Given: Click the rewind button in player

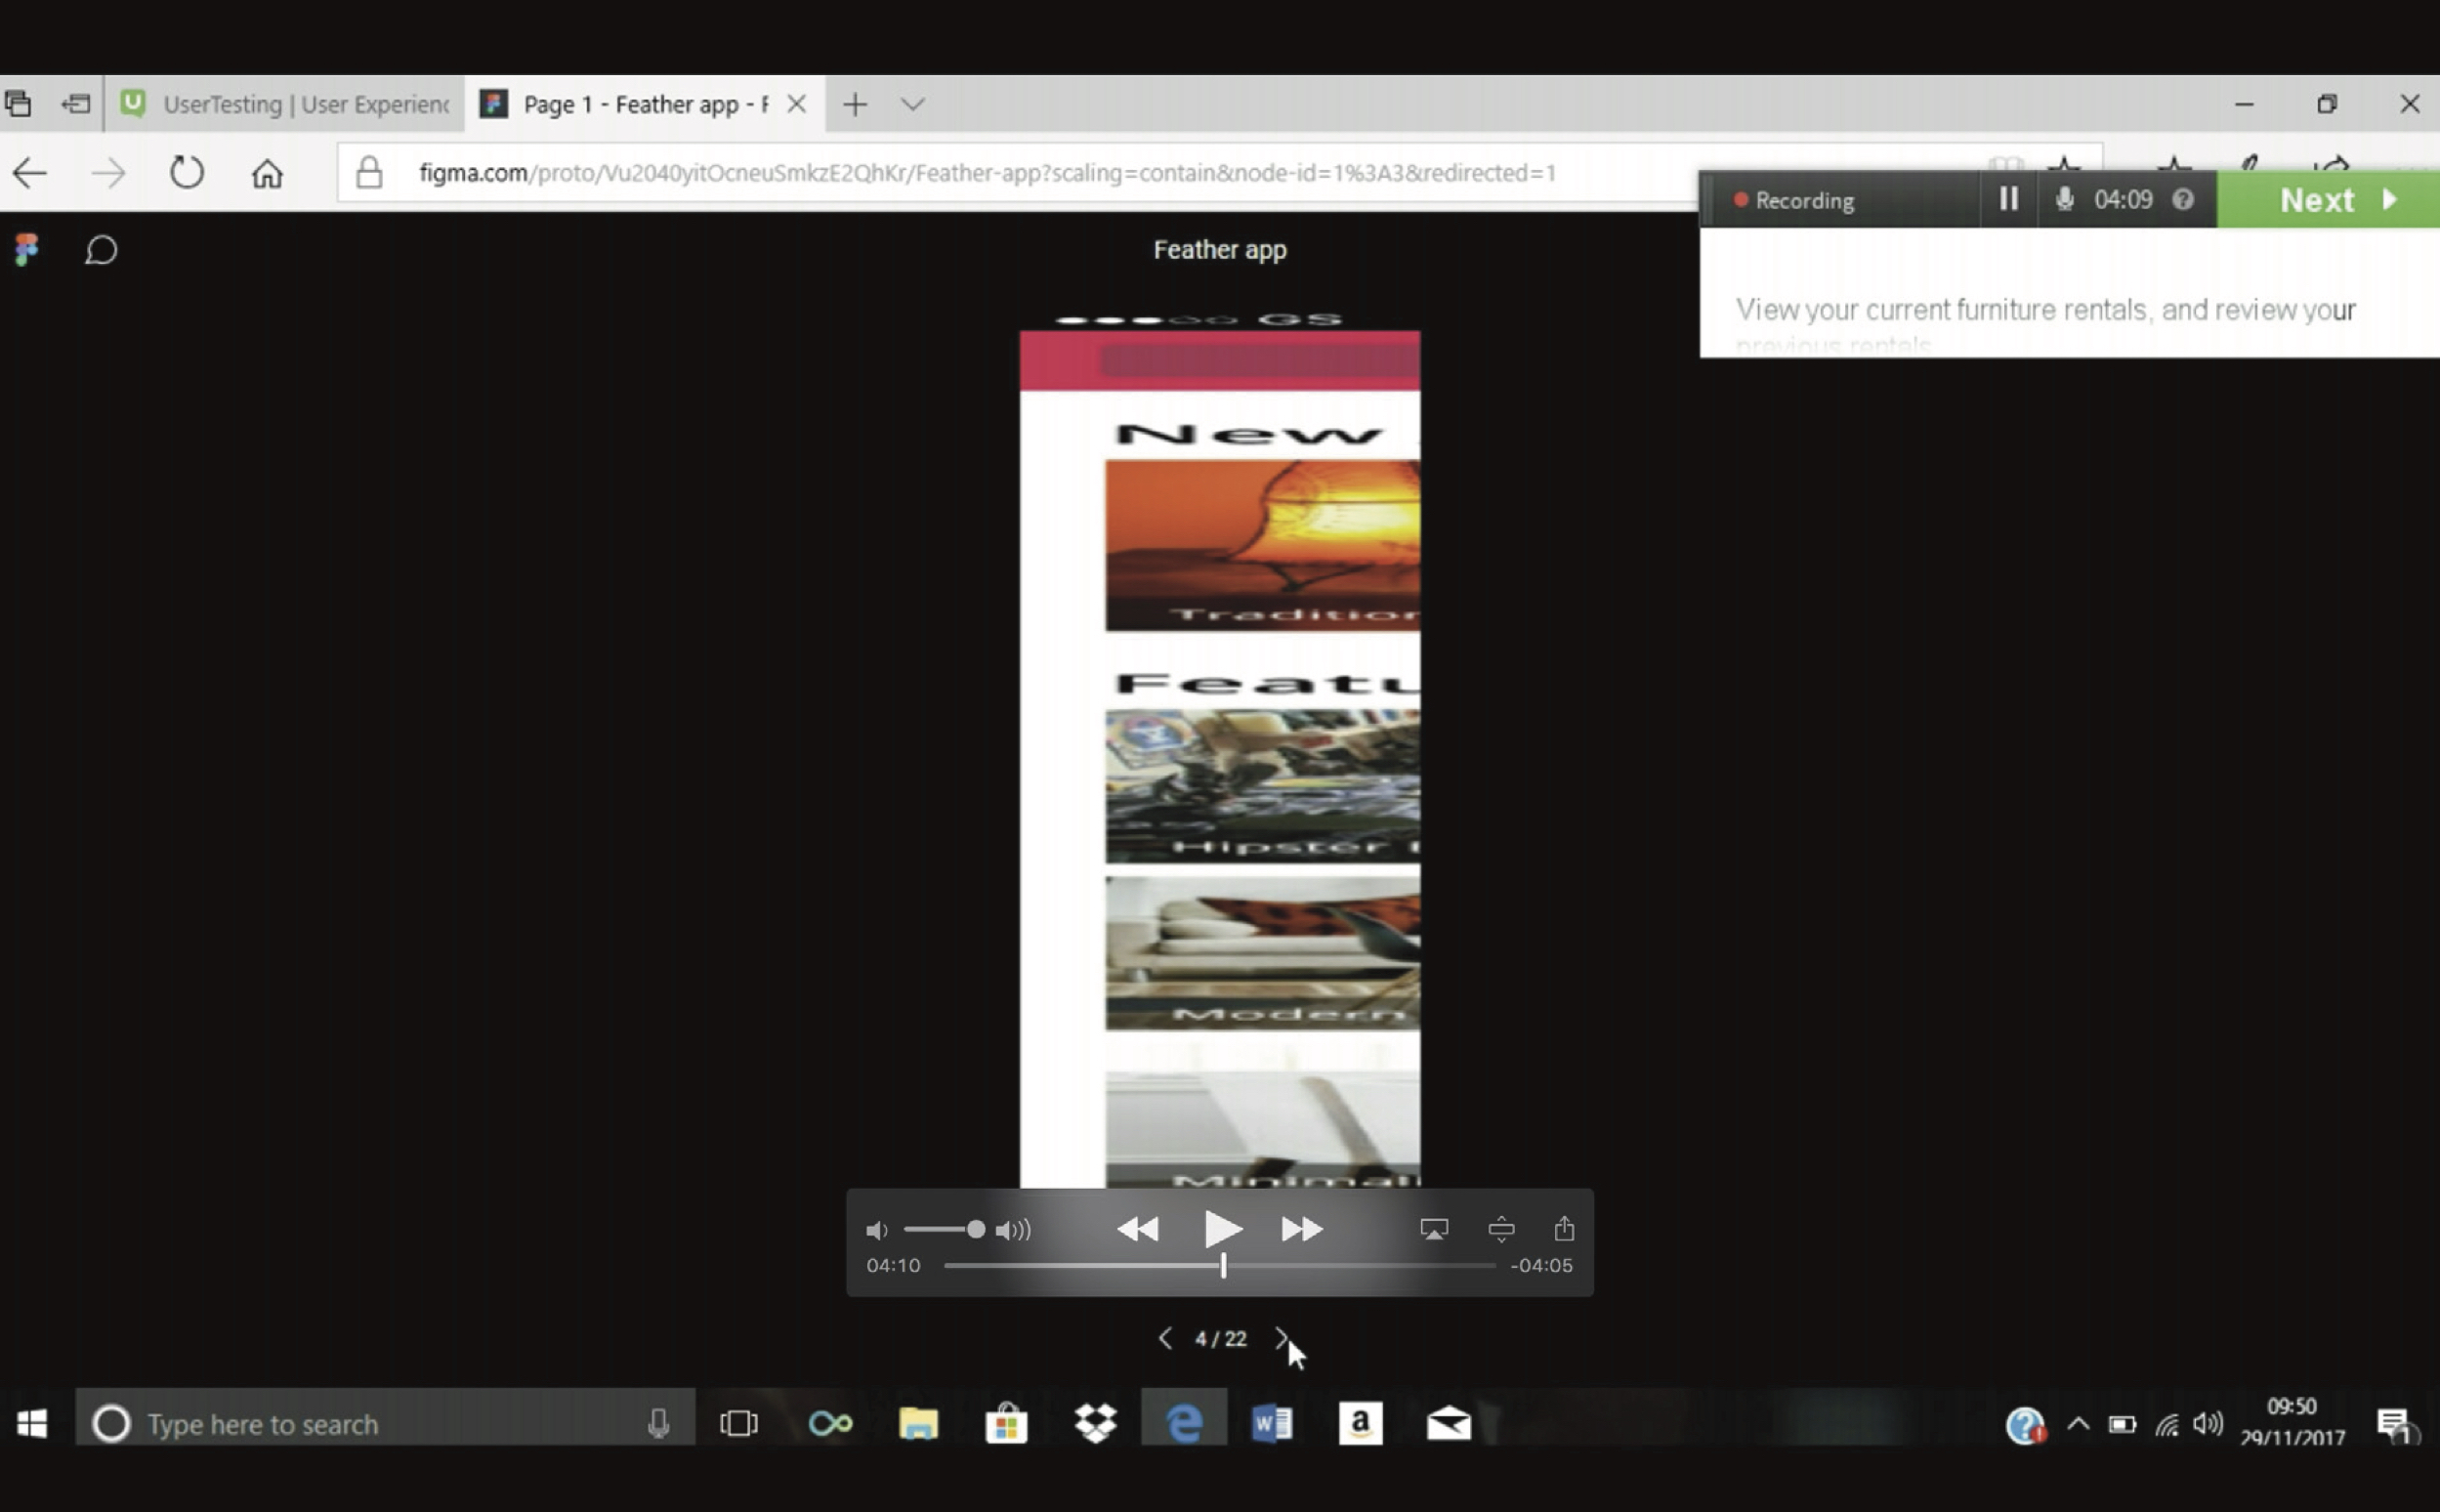Looking at the screenshot, I should pyautogui.click(x=1137, y=1229).
